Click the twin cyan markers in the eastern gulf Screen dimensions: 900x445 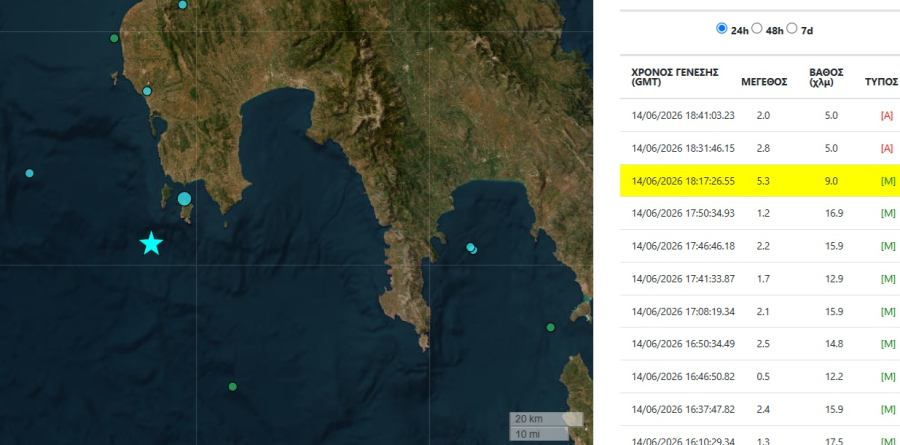pos(471,248)
